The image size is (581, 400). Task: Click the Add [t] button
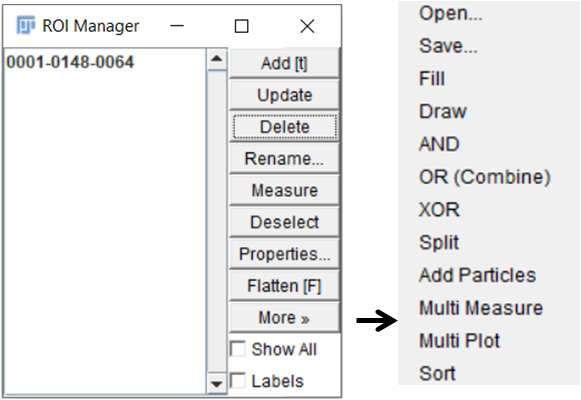click(x=284, y=63)
